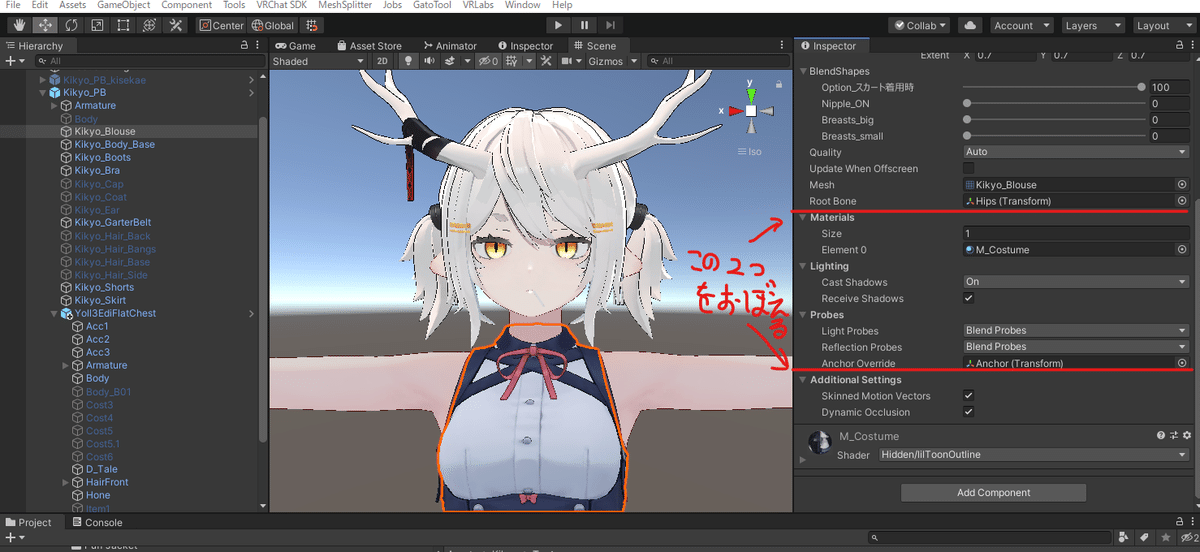Switch to the Console tab
Image resolution: width=1200 pixels, height=552 pixels.
coord(96,522)
